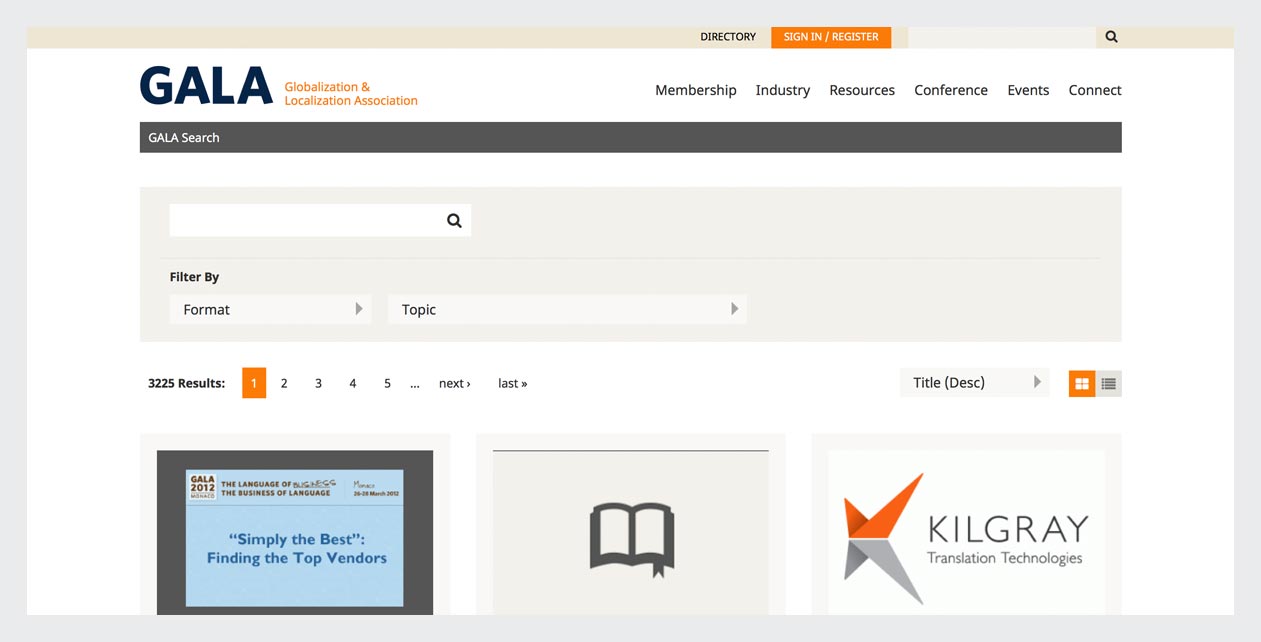Go to results page 3
Image resolution: width=1261 pixels, height=642 pixels.
(318, 383)
